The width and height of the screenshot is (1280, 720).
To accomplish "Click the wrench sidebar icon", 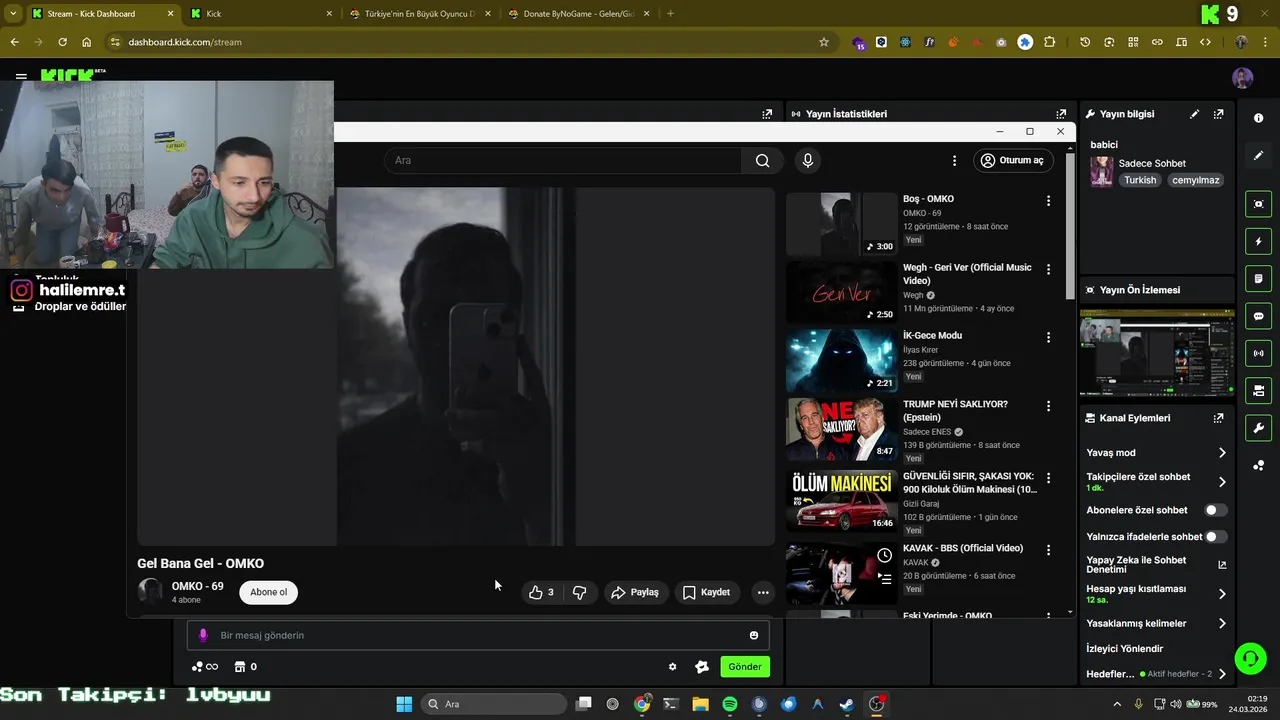I will (x=1258, y=428).
